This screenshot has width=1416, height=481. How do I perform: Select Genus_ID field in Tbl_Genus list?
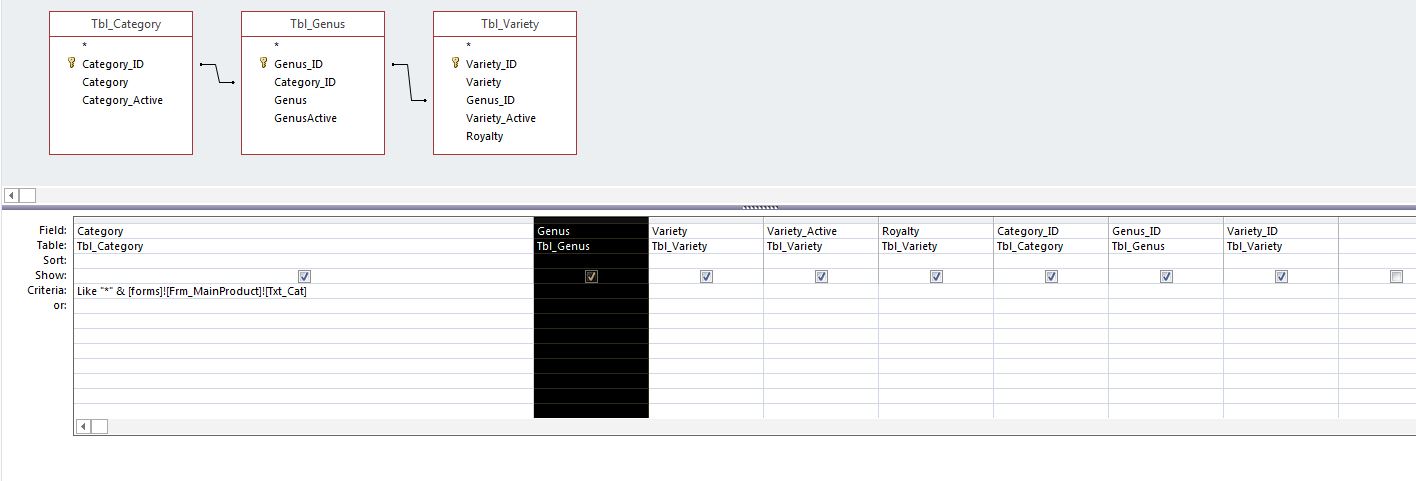pos(298,64)
